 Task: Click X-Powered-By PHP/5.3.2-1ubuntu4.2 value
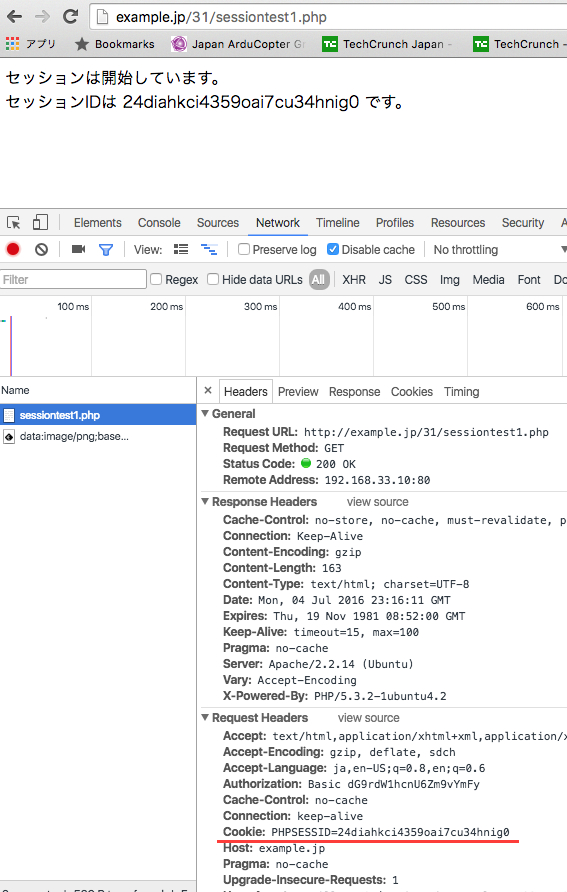pyautogui.click(x=380, y=696)
